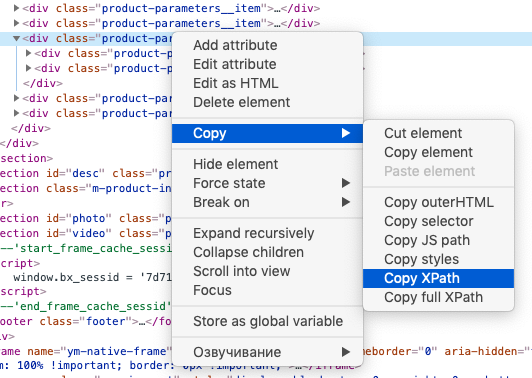Click Copy selector menu entry
The height and width of the screenshot is (378, 532).
438,221
